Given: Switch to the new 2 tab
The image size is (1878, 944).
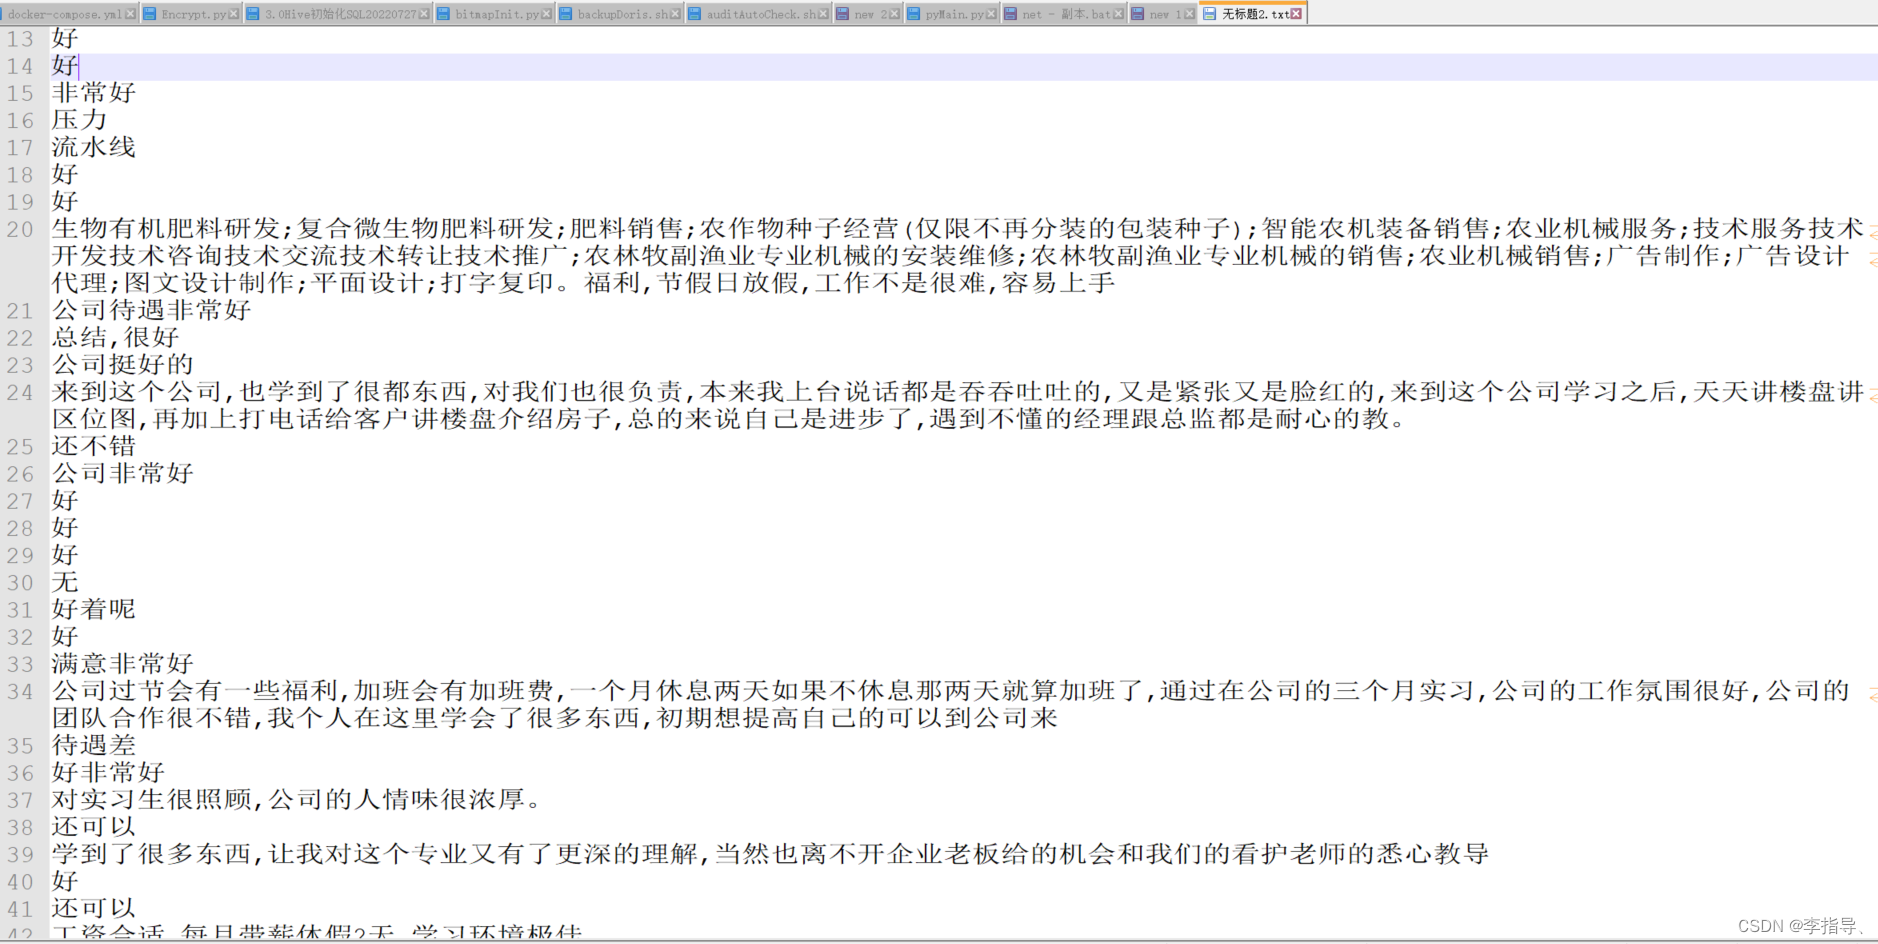Looking at the screenshot, I should coord(869,14).
